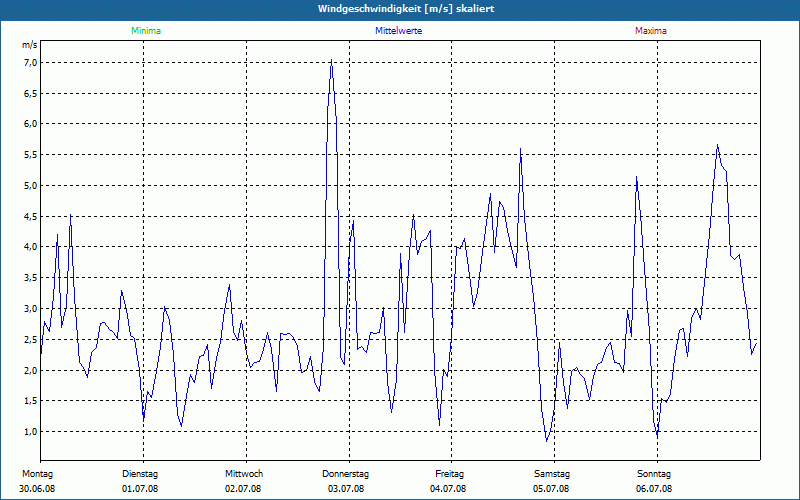Click the Maxima legend label
Image resolution: width=800 pixels, height=500 pixels.
651,31
